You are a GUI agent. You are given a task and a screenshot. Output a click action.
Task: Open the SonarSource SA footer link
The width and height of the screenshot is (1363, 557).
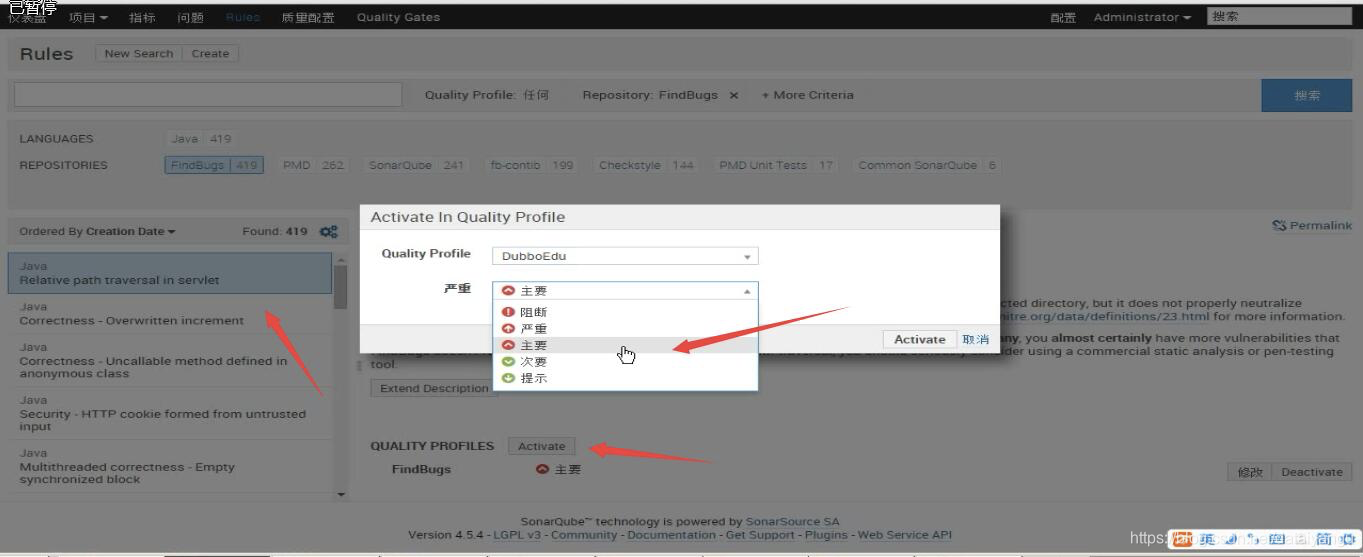(793, 521)
